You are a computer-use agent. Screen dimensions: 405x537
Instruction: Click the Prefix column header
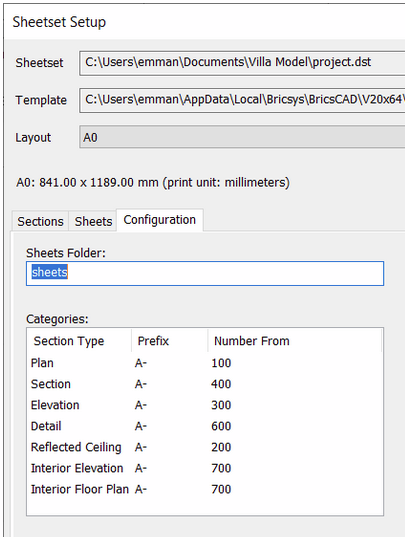(x=169, y=341)
